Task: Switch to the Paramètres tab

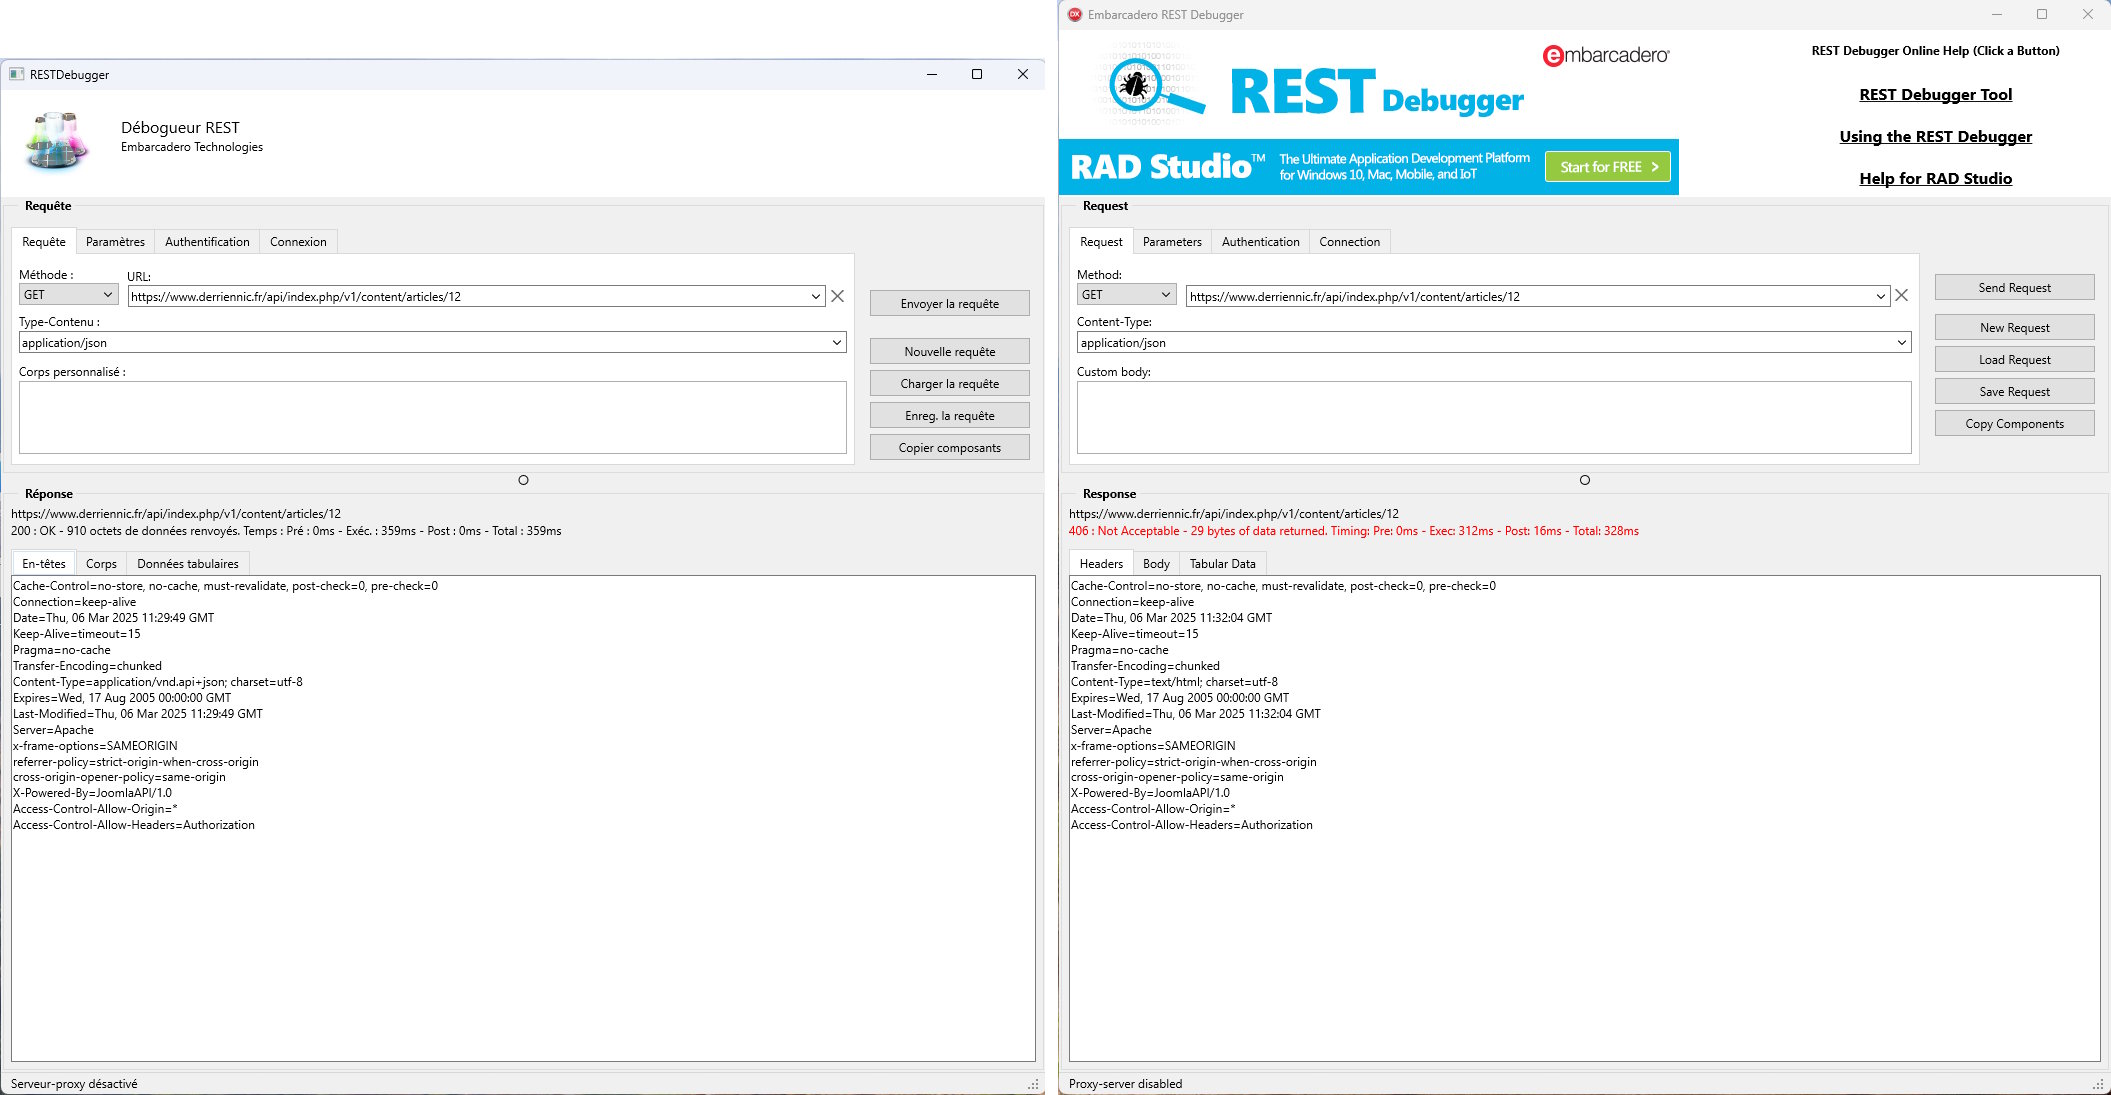Action: pyautogui.click(x=115, y=242)
